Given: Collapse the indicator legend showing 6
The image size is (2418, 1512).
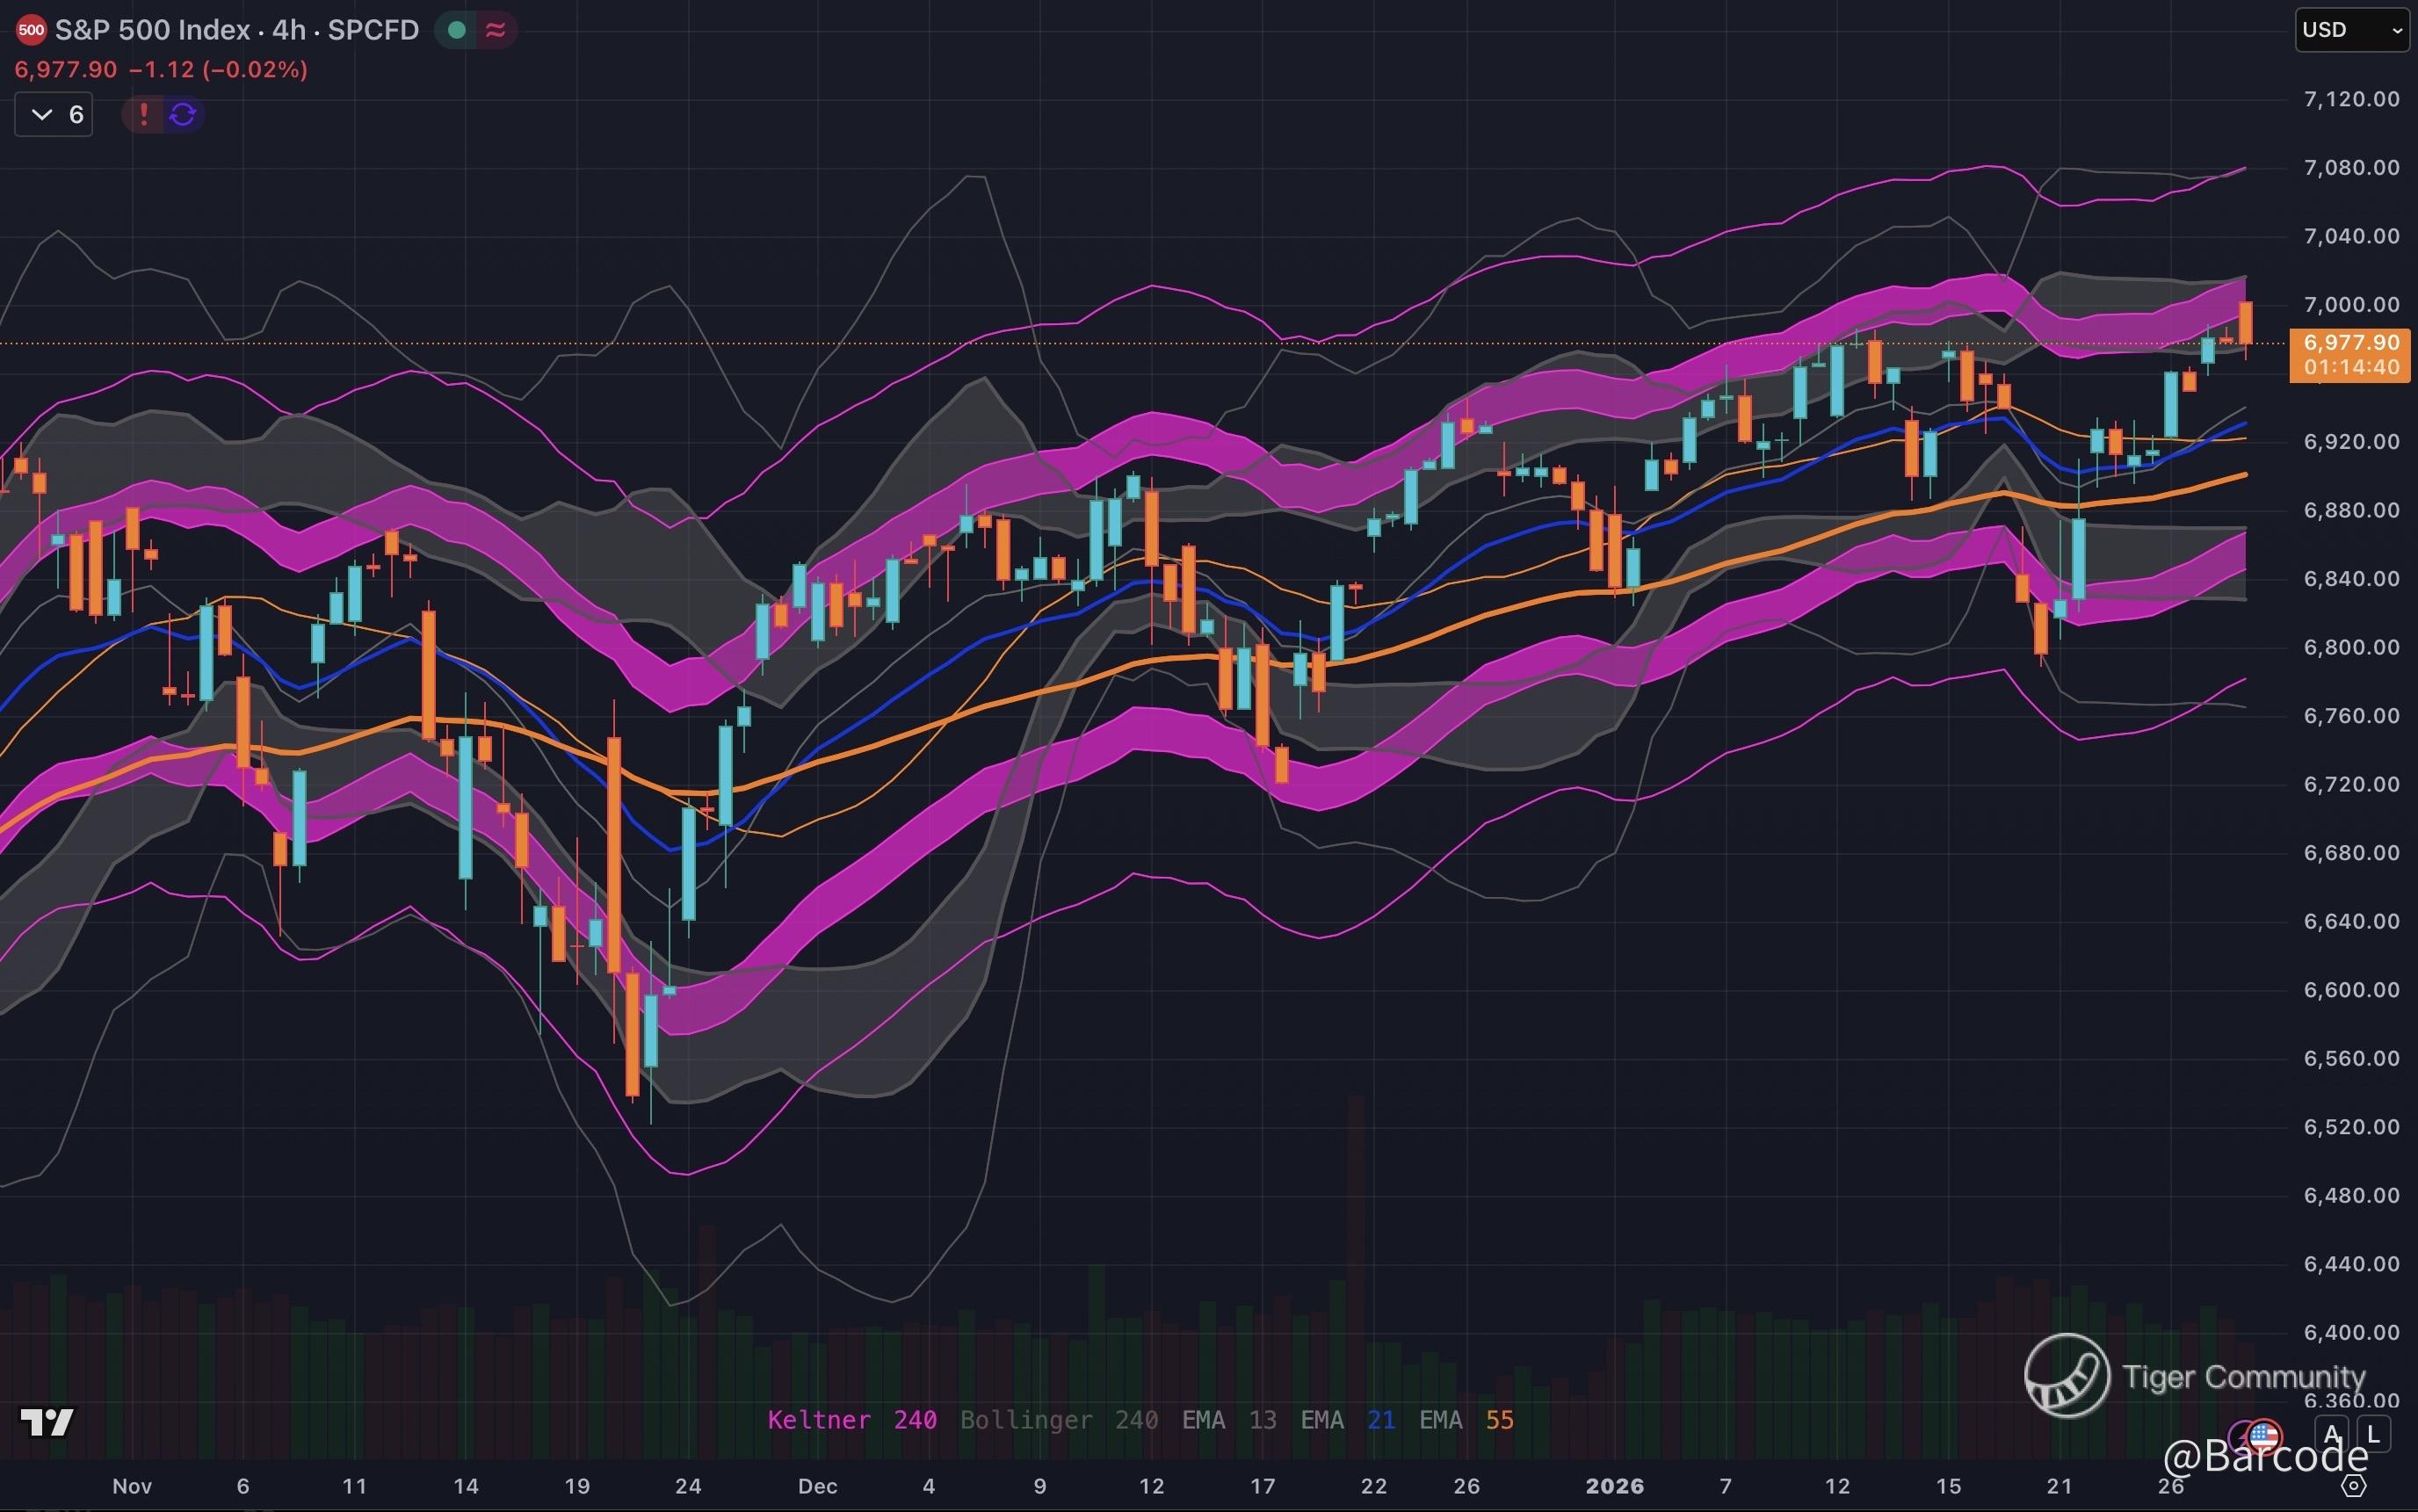Looking at the screenshot, I should (55, 114).
